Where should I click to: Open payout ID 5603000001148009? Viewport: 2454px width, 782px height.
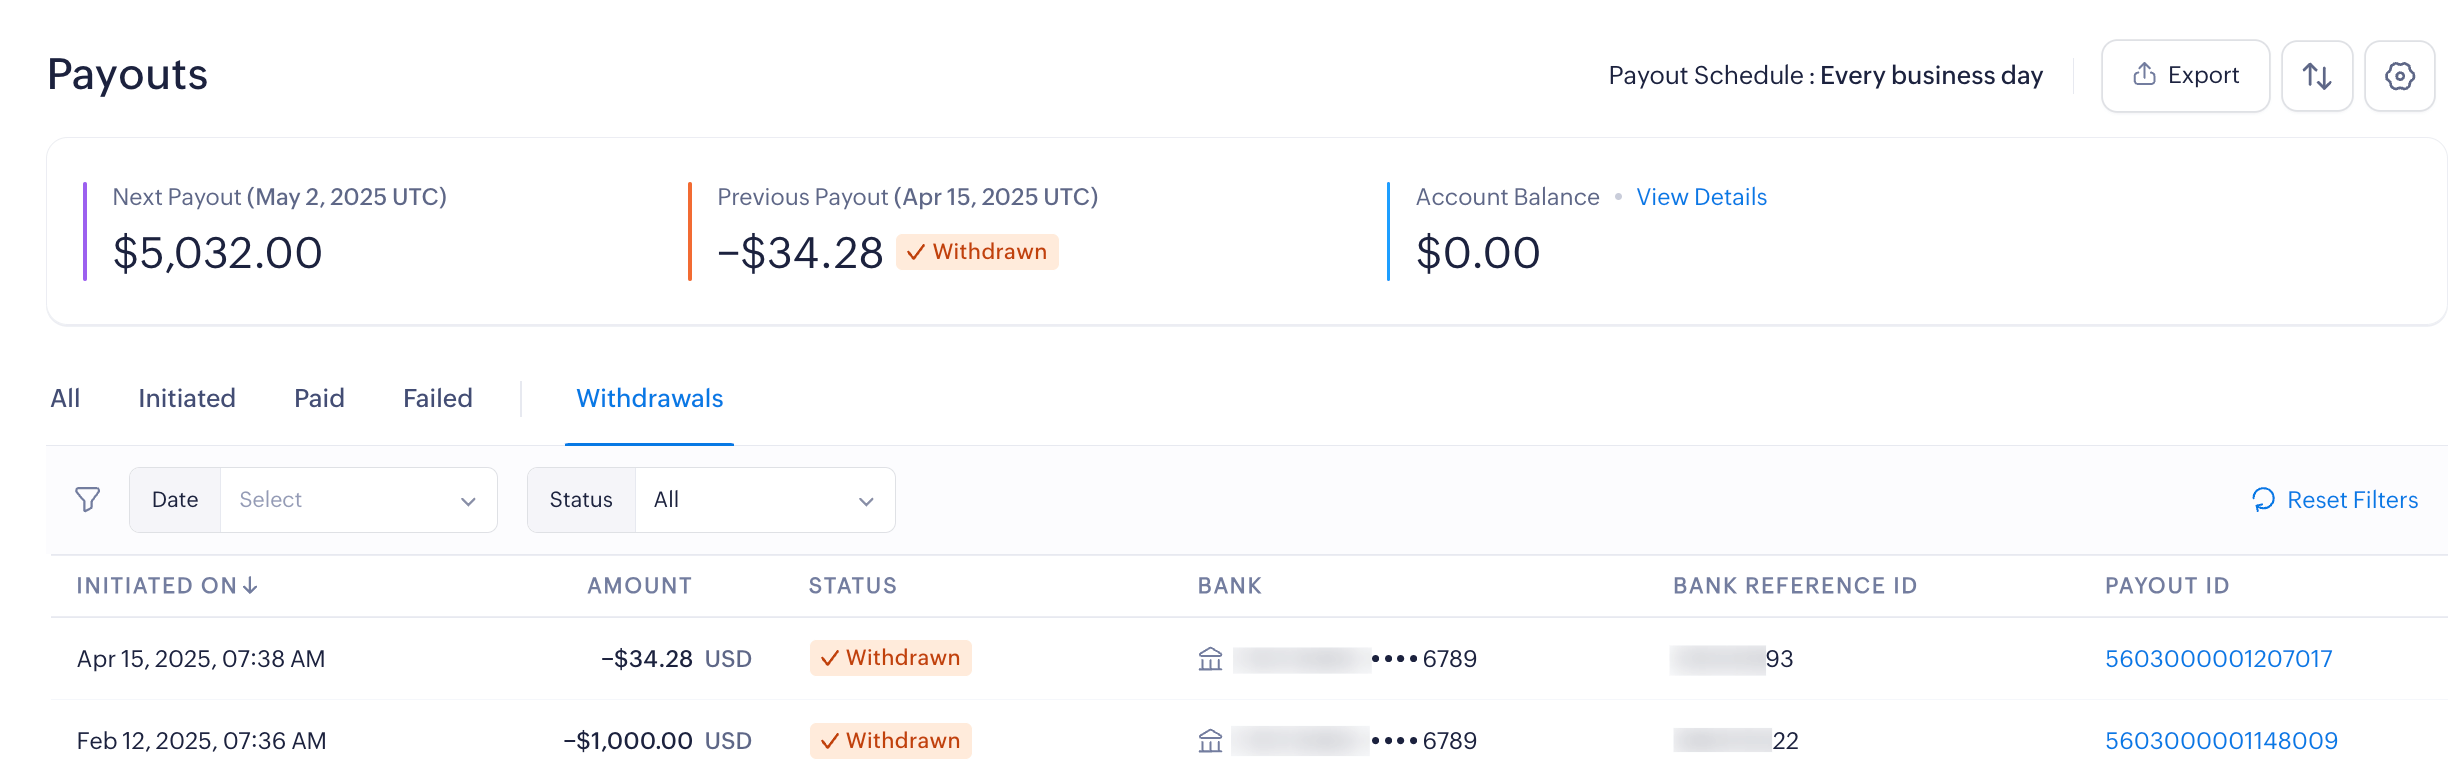pos(2221,741)
